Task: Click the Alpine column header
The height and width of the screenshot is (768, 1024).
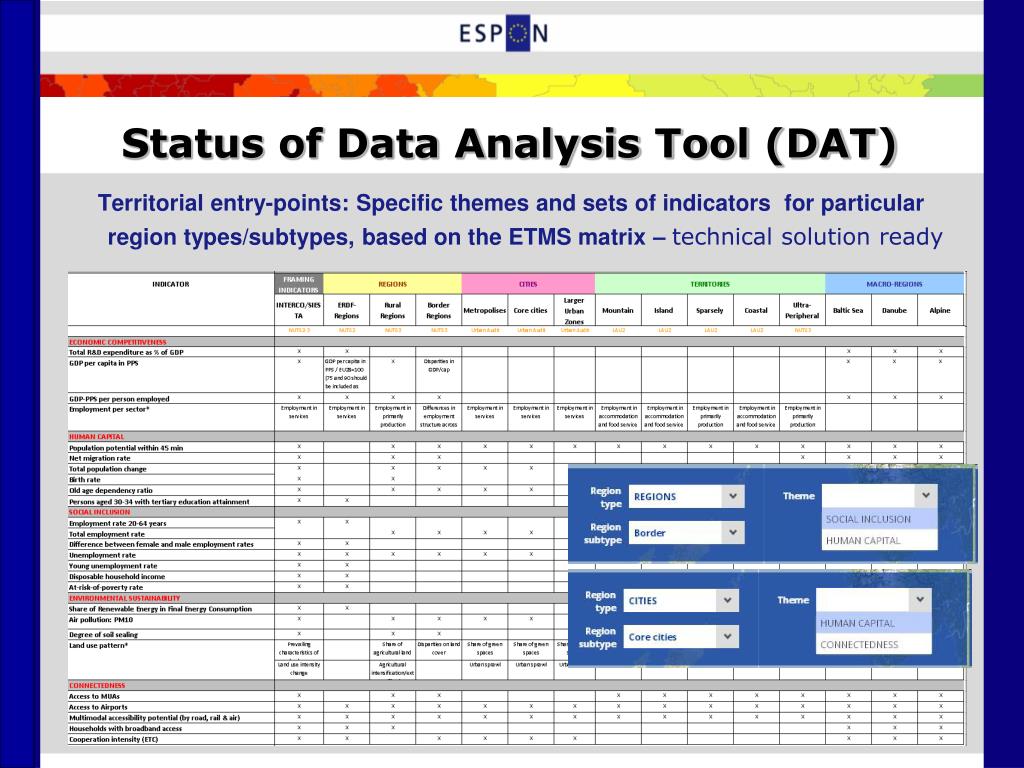Action: tap(940, 310)
